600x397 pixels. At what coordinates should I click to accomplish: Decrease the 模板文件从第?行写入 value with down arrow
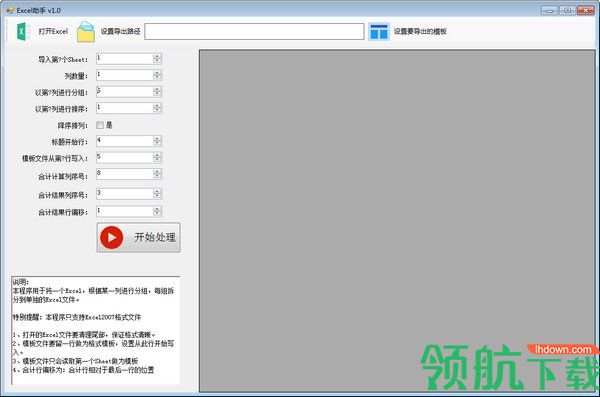157,160
